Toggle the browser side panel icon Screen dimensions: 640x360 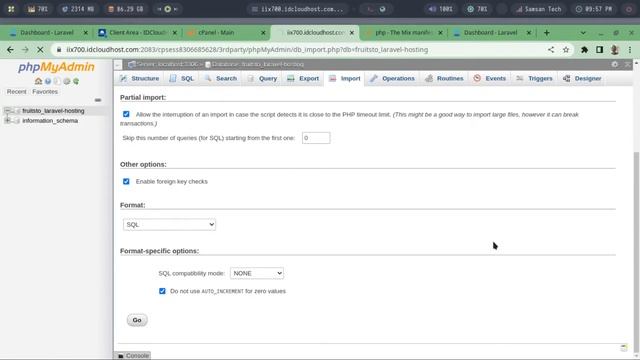click(x=599, y=49)
